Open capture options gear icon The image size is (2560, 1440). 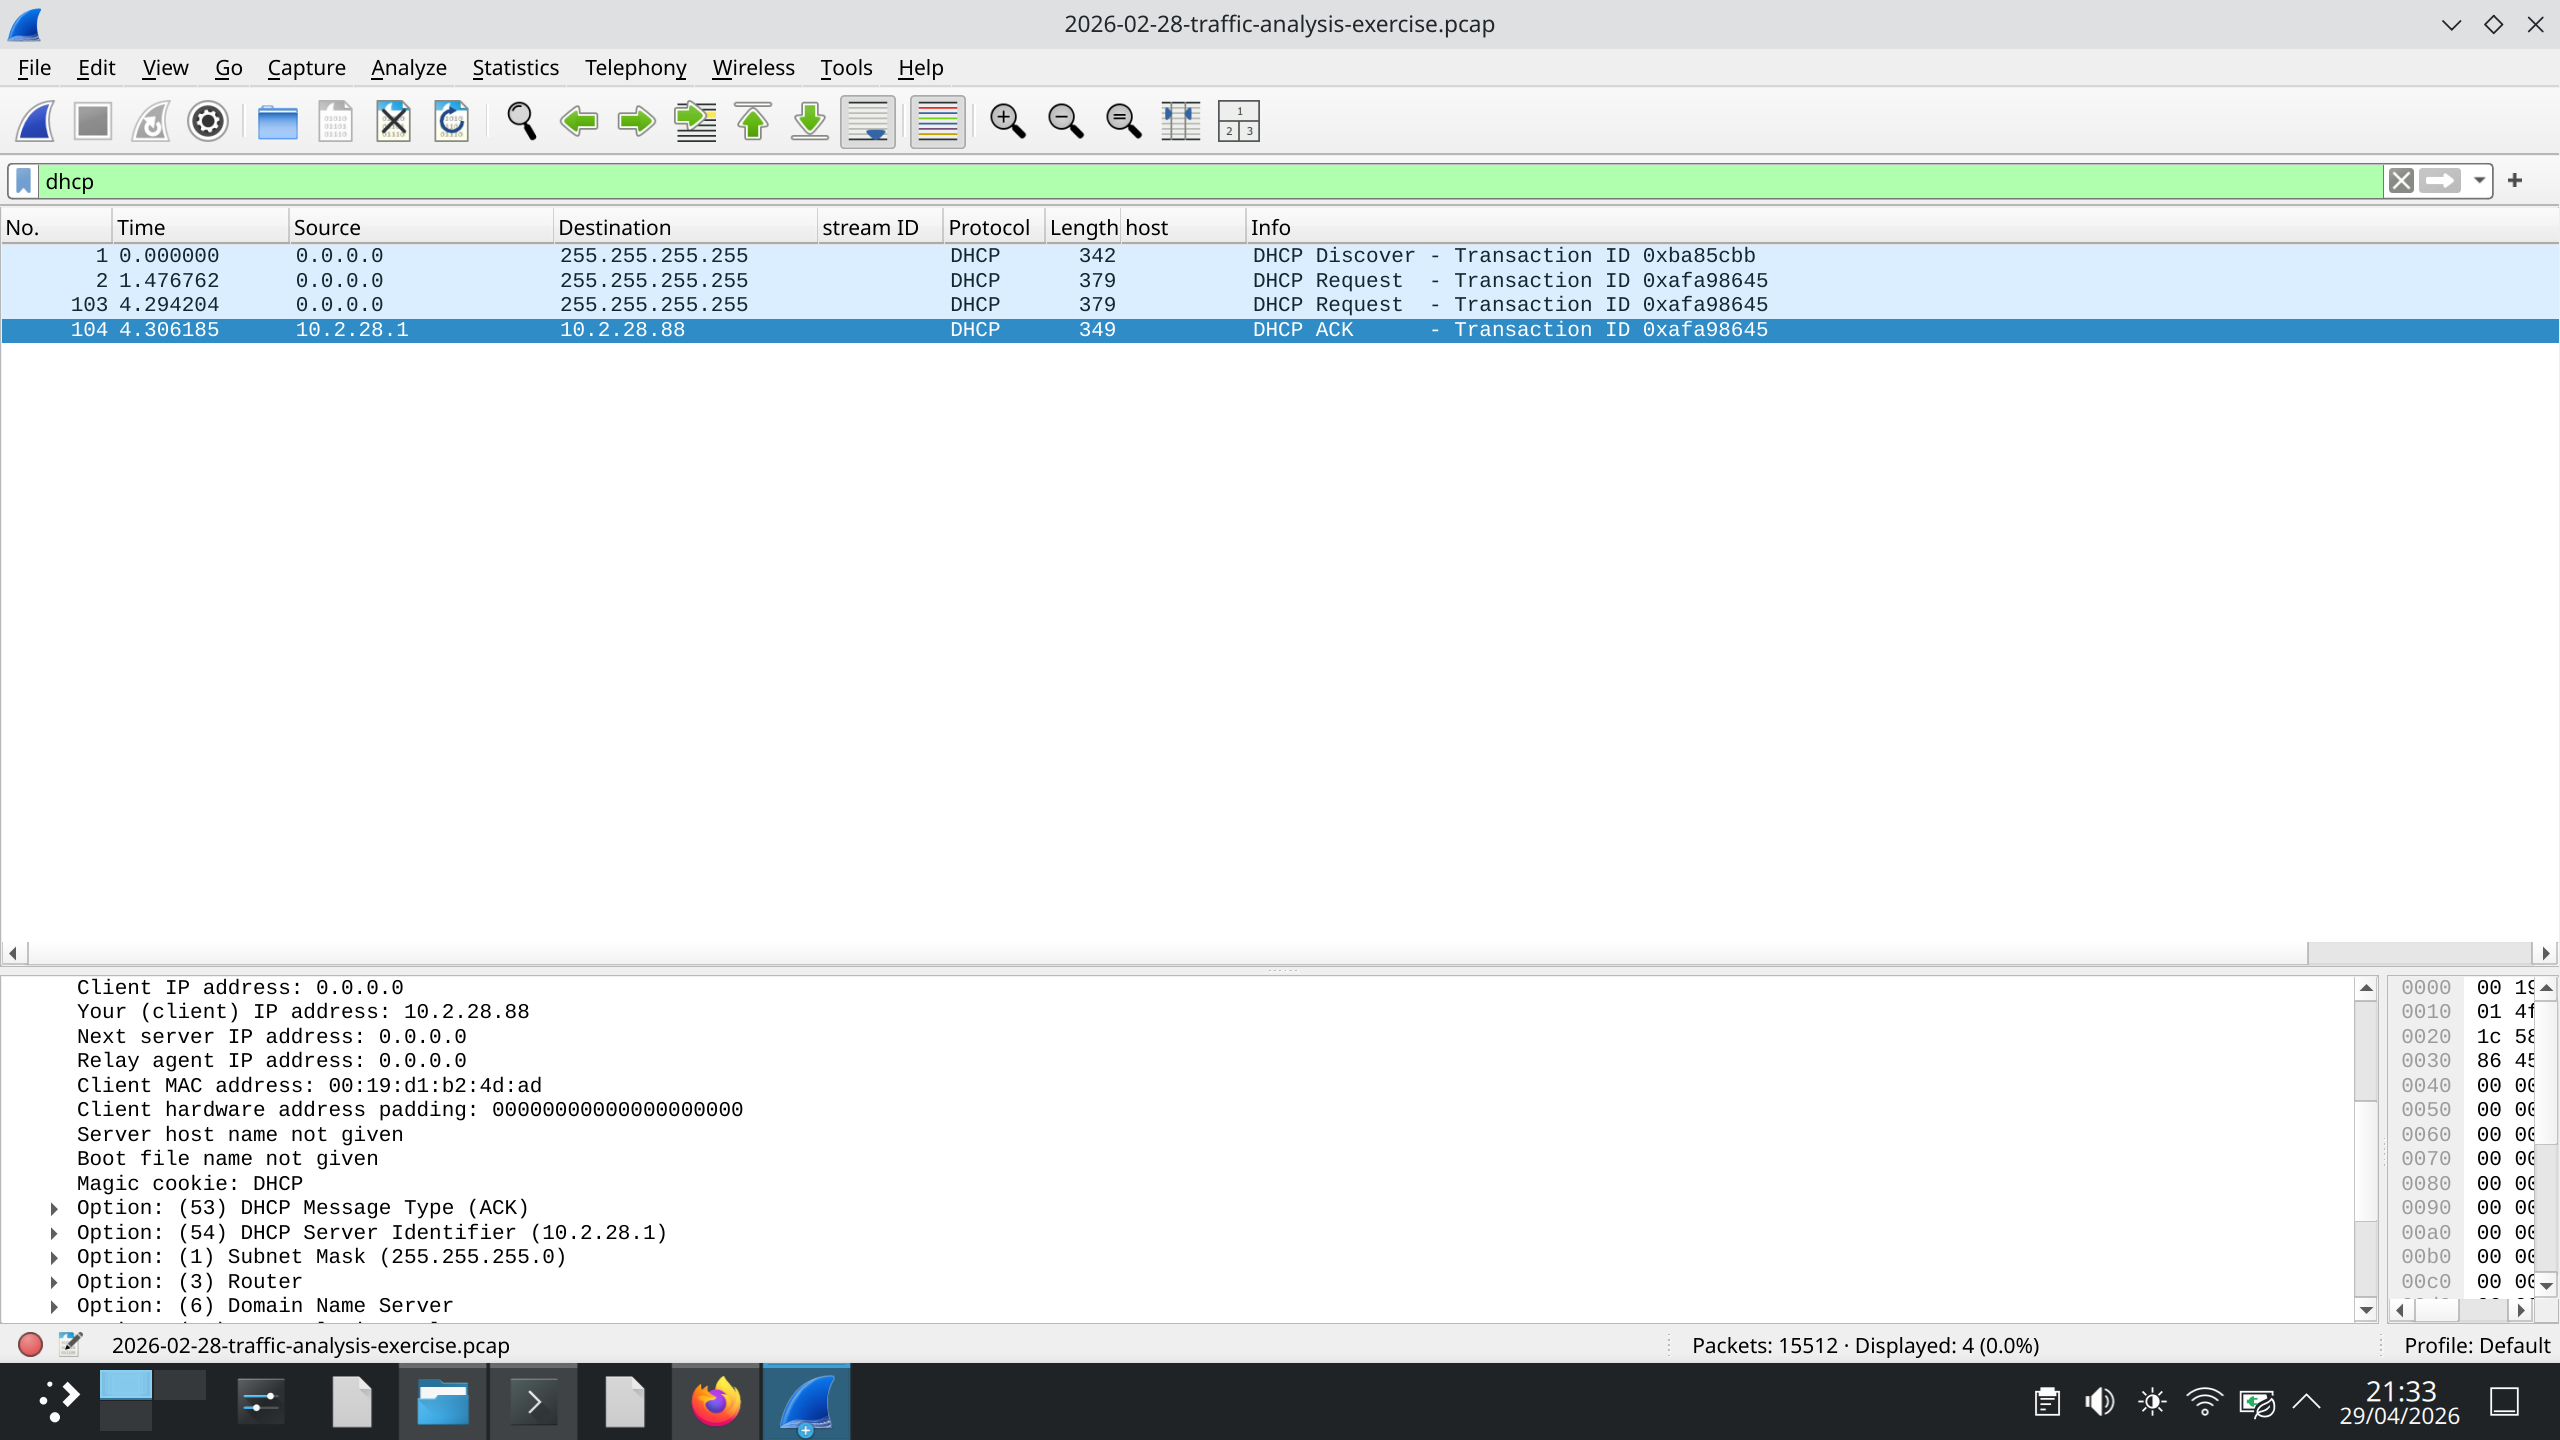pos(208,122)
